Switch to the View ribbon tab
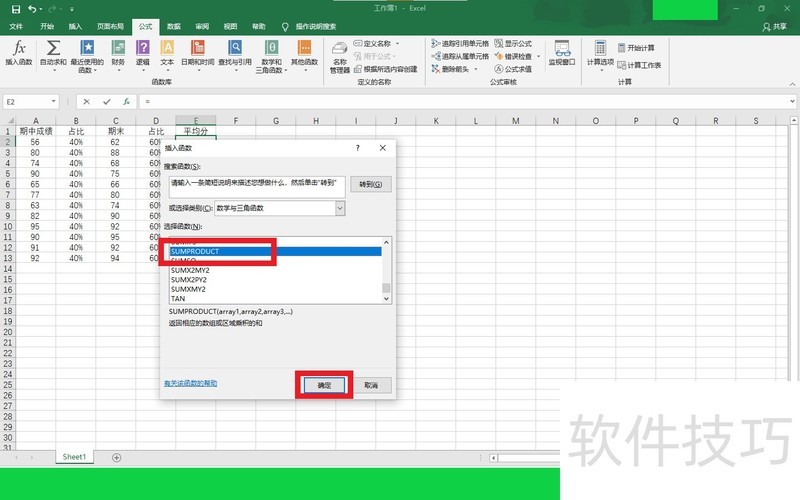Screen dimensions: 800x500 [x=230, y=27]
